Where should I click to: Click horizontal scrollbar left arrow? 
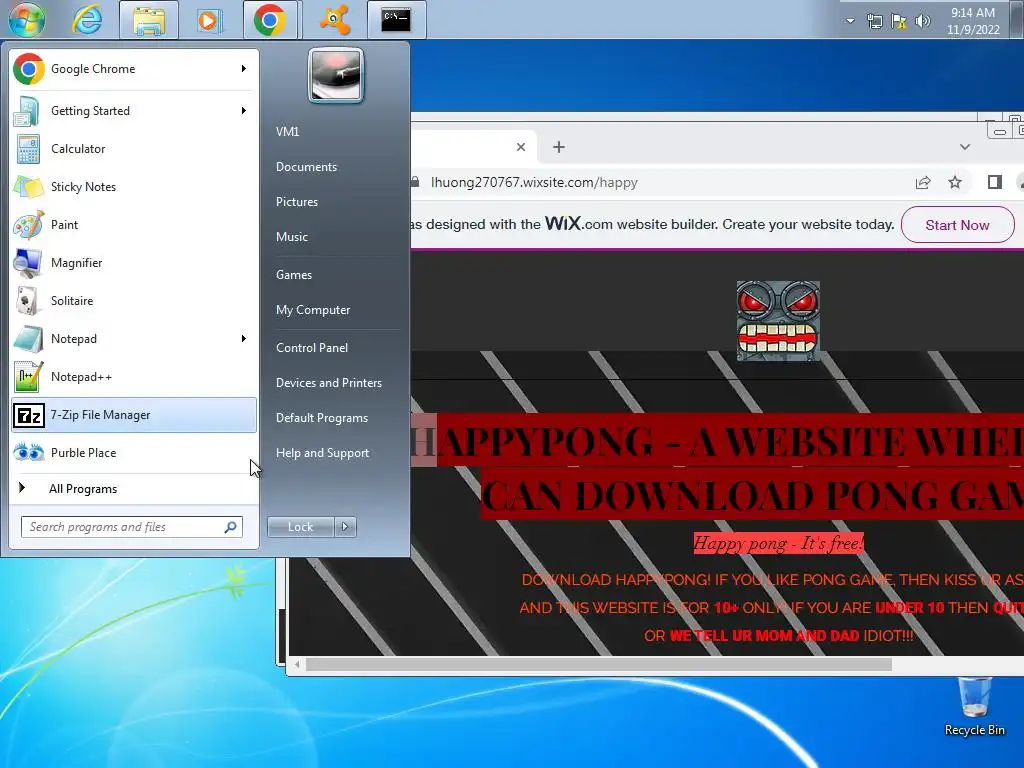pyautogui.click(x=297, y=665)
